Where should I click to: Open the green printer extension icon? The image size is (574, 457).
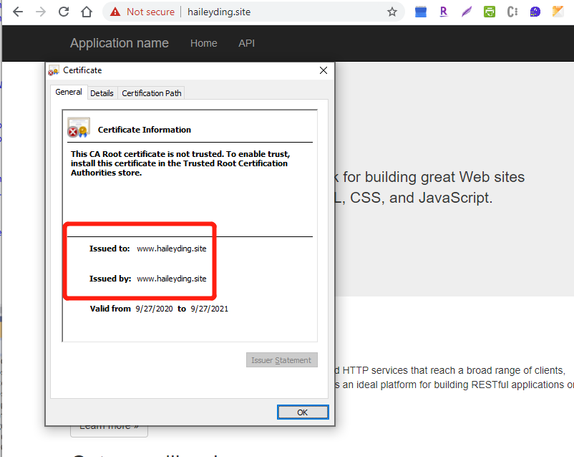489,12
